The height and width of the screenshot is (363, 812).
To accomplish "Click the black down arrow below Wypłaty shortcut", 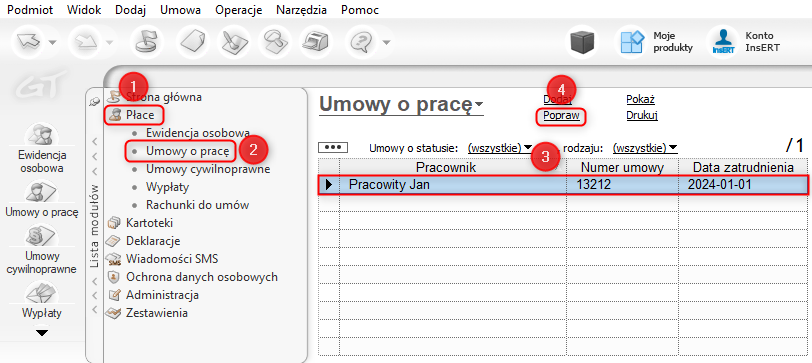I will click(x=42, y=332).
